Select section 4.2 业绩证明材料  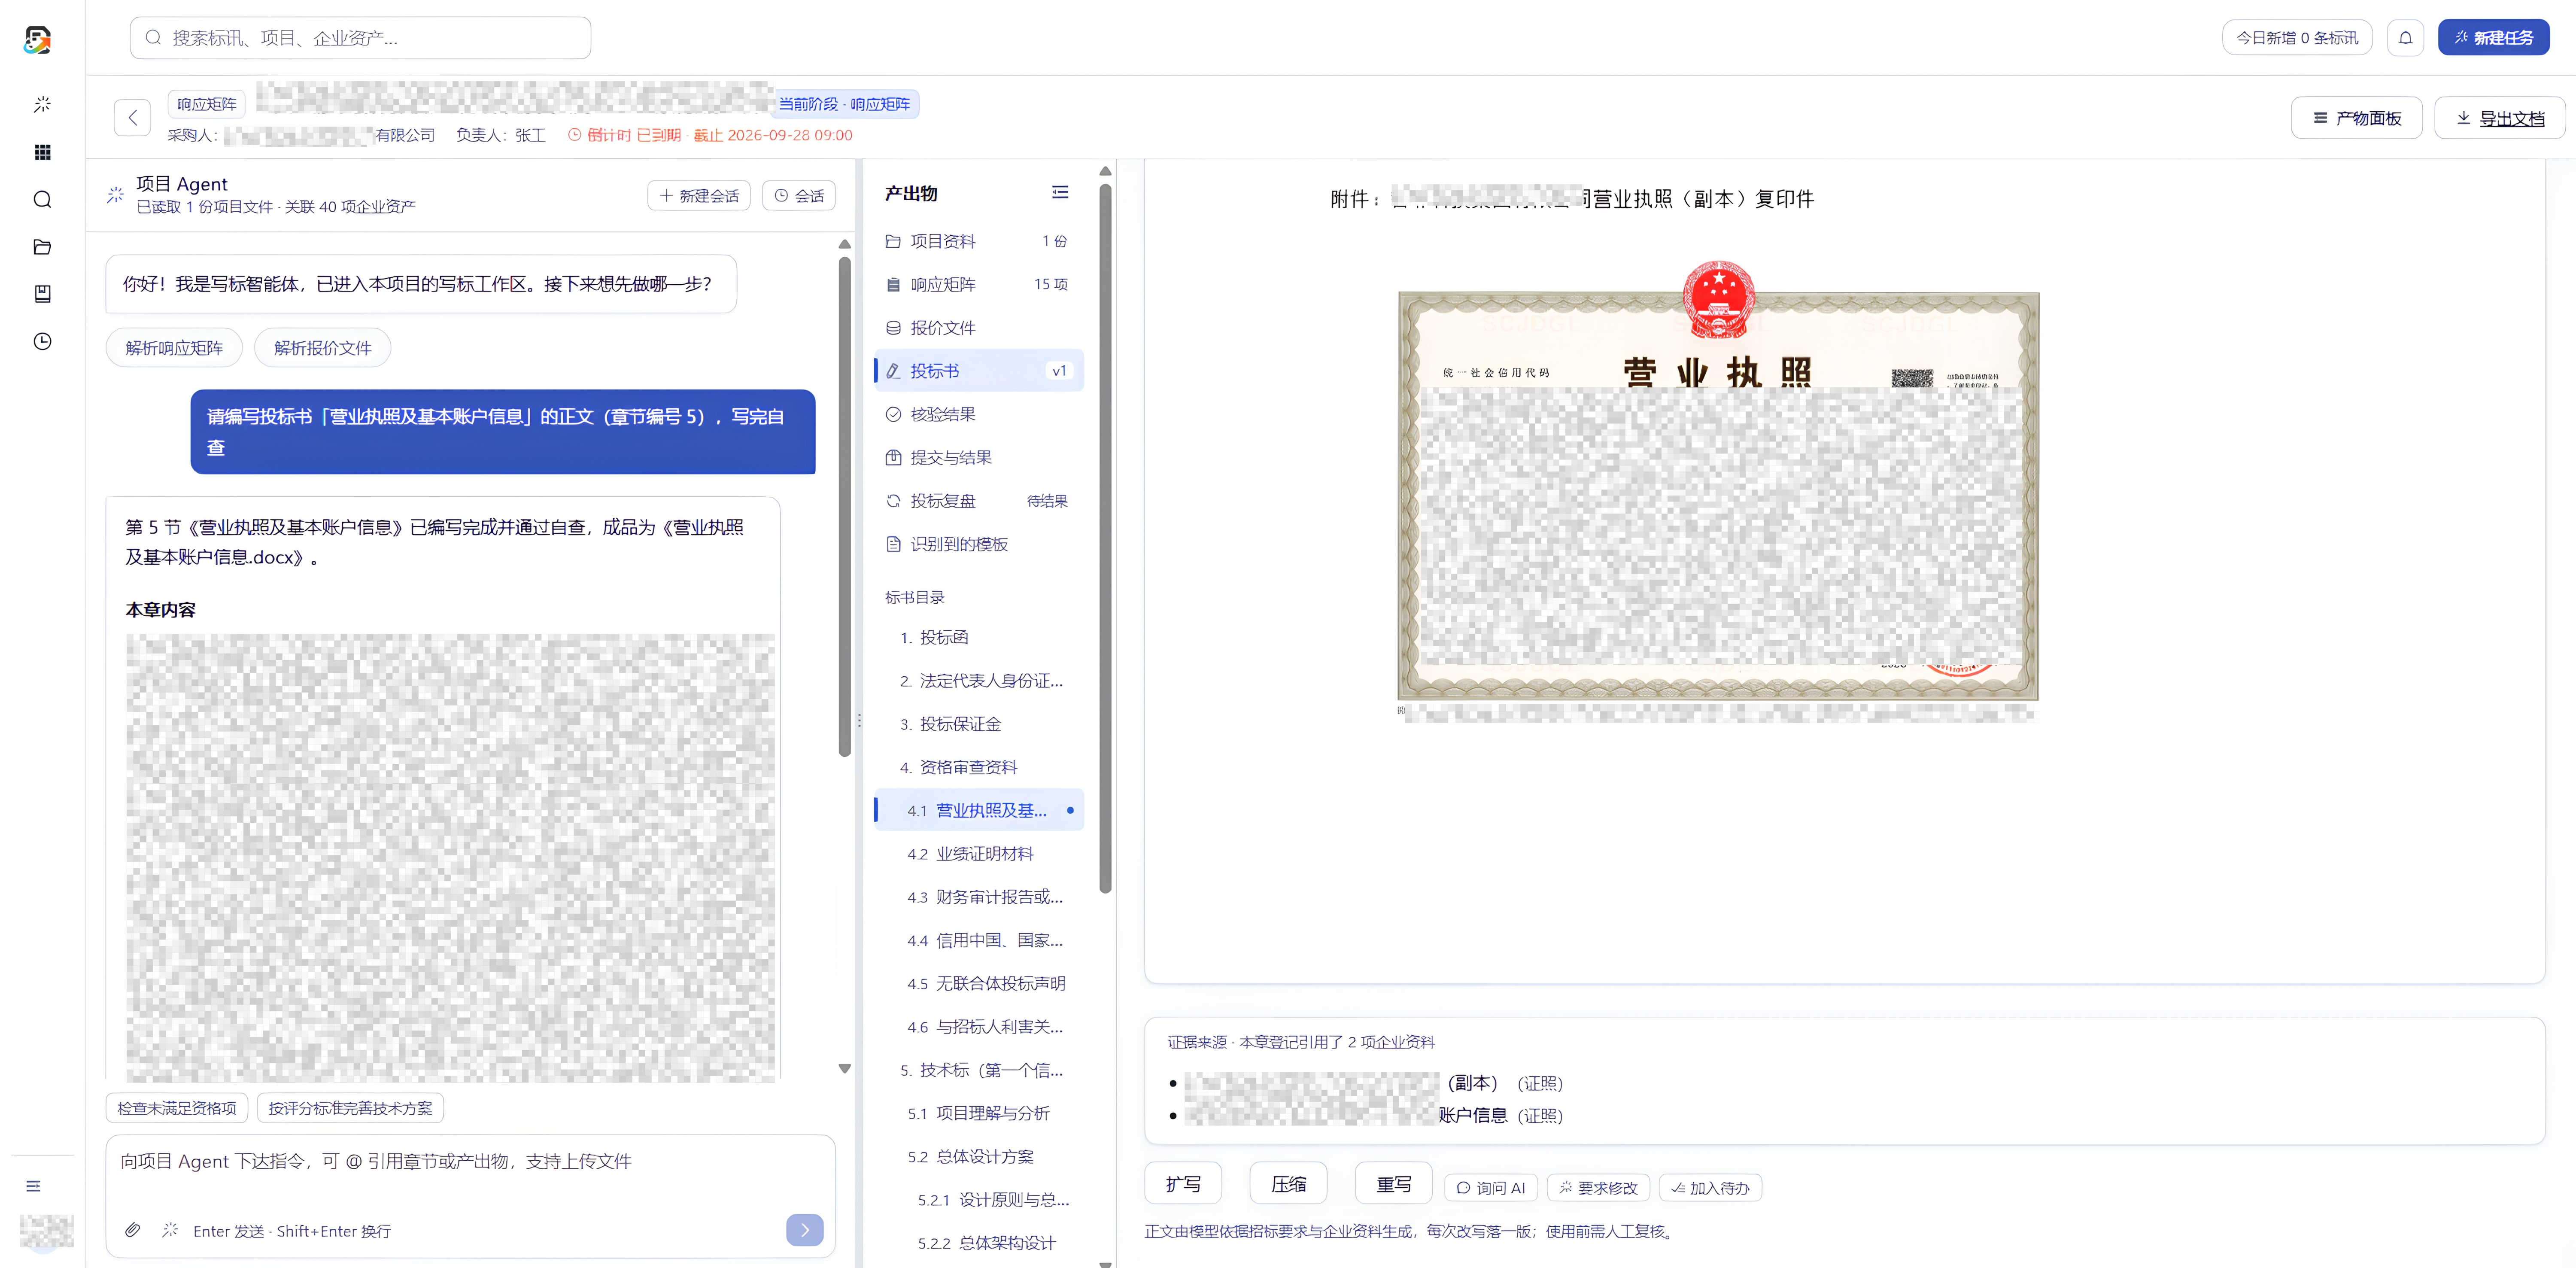point(978,854)
